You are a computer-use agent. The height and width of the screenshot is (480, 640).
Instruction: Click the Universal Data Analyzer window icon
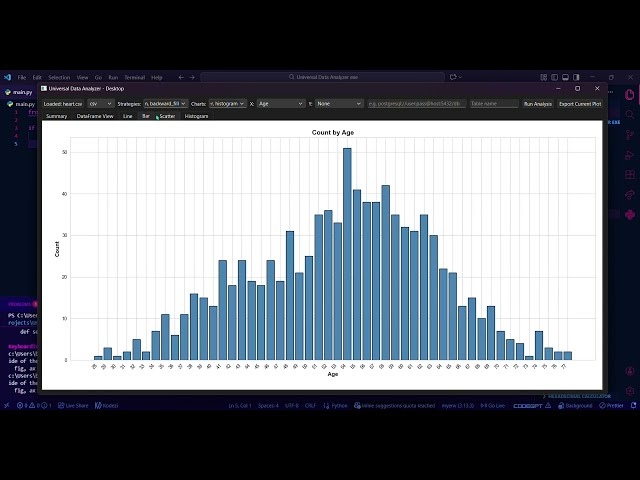tap(44, 88)
